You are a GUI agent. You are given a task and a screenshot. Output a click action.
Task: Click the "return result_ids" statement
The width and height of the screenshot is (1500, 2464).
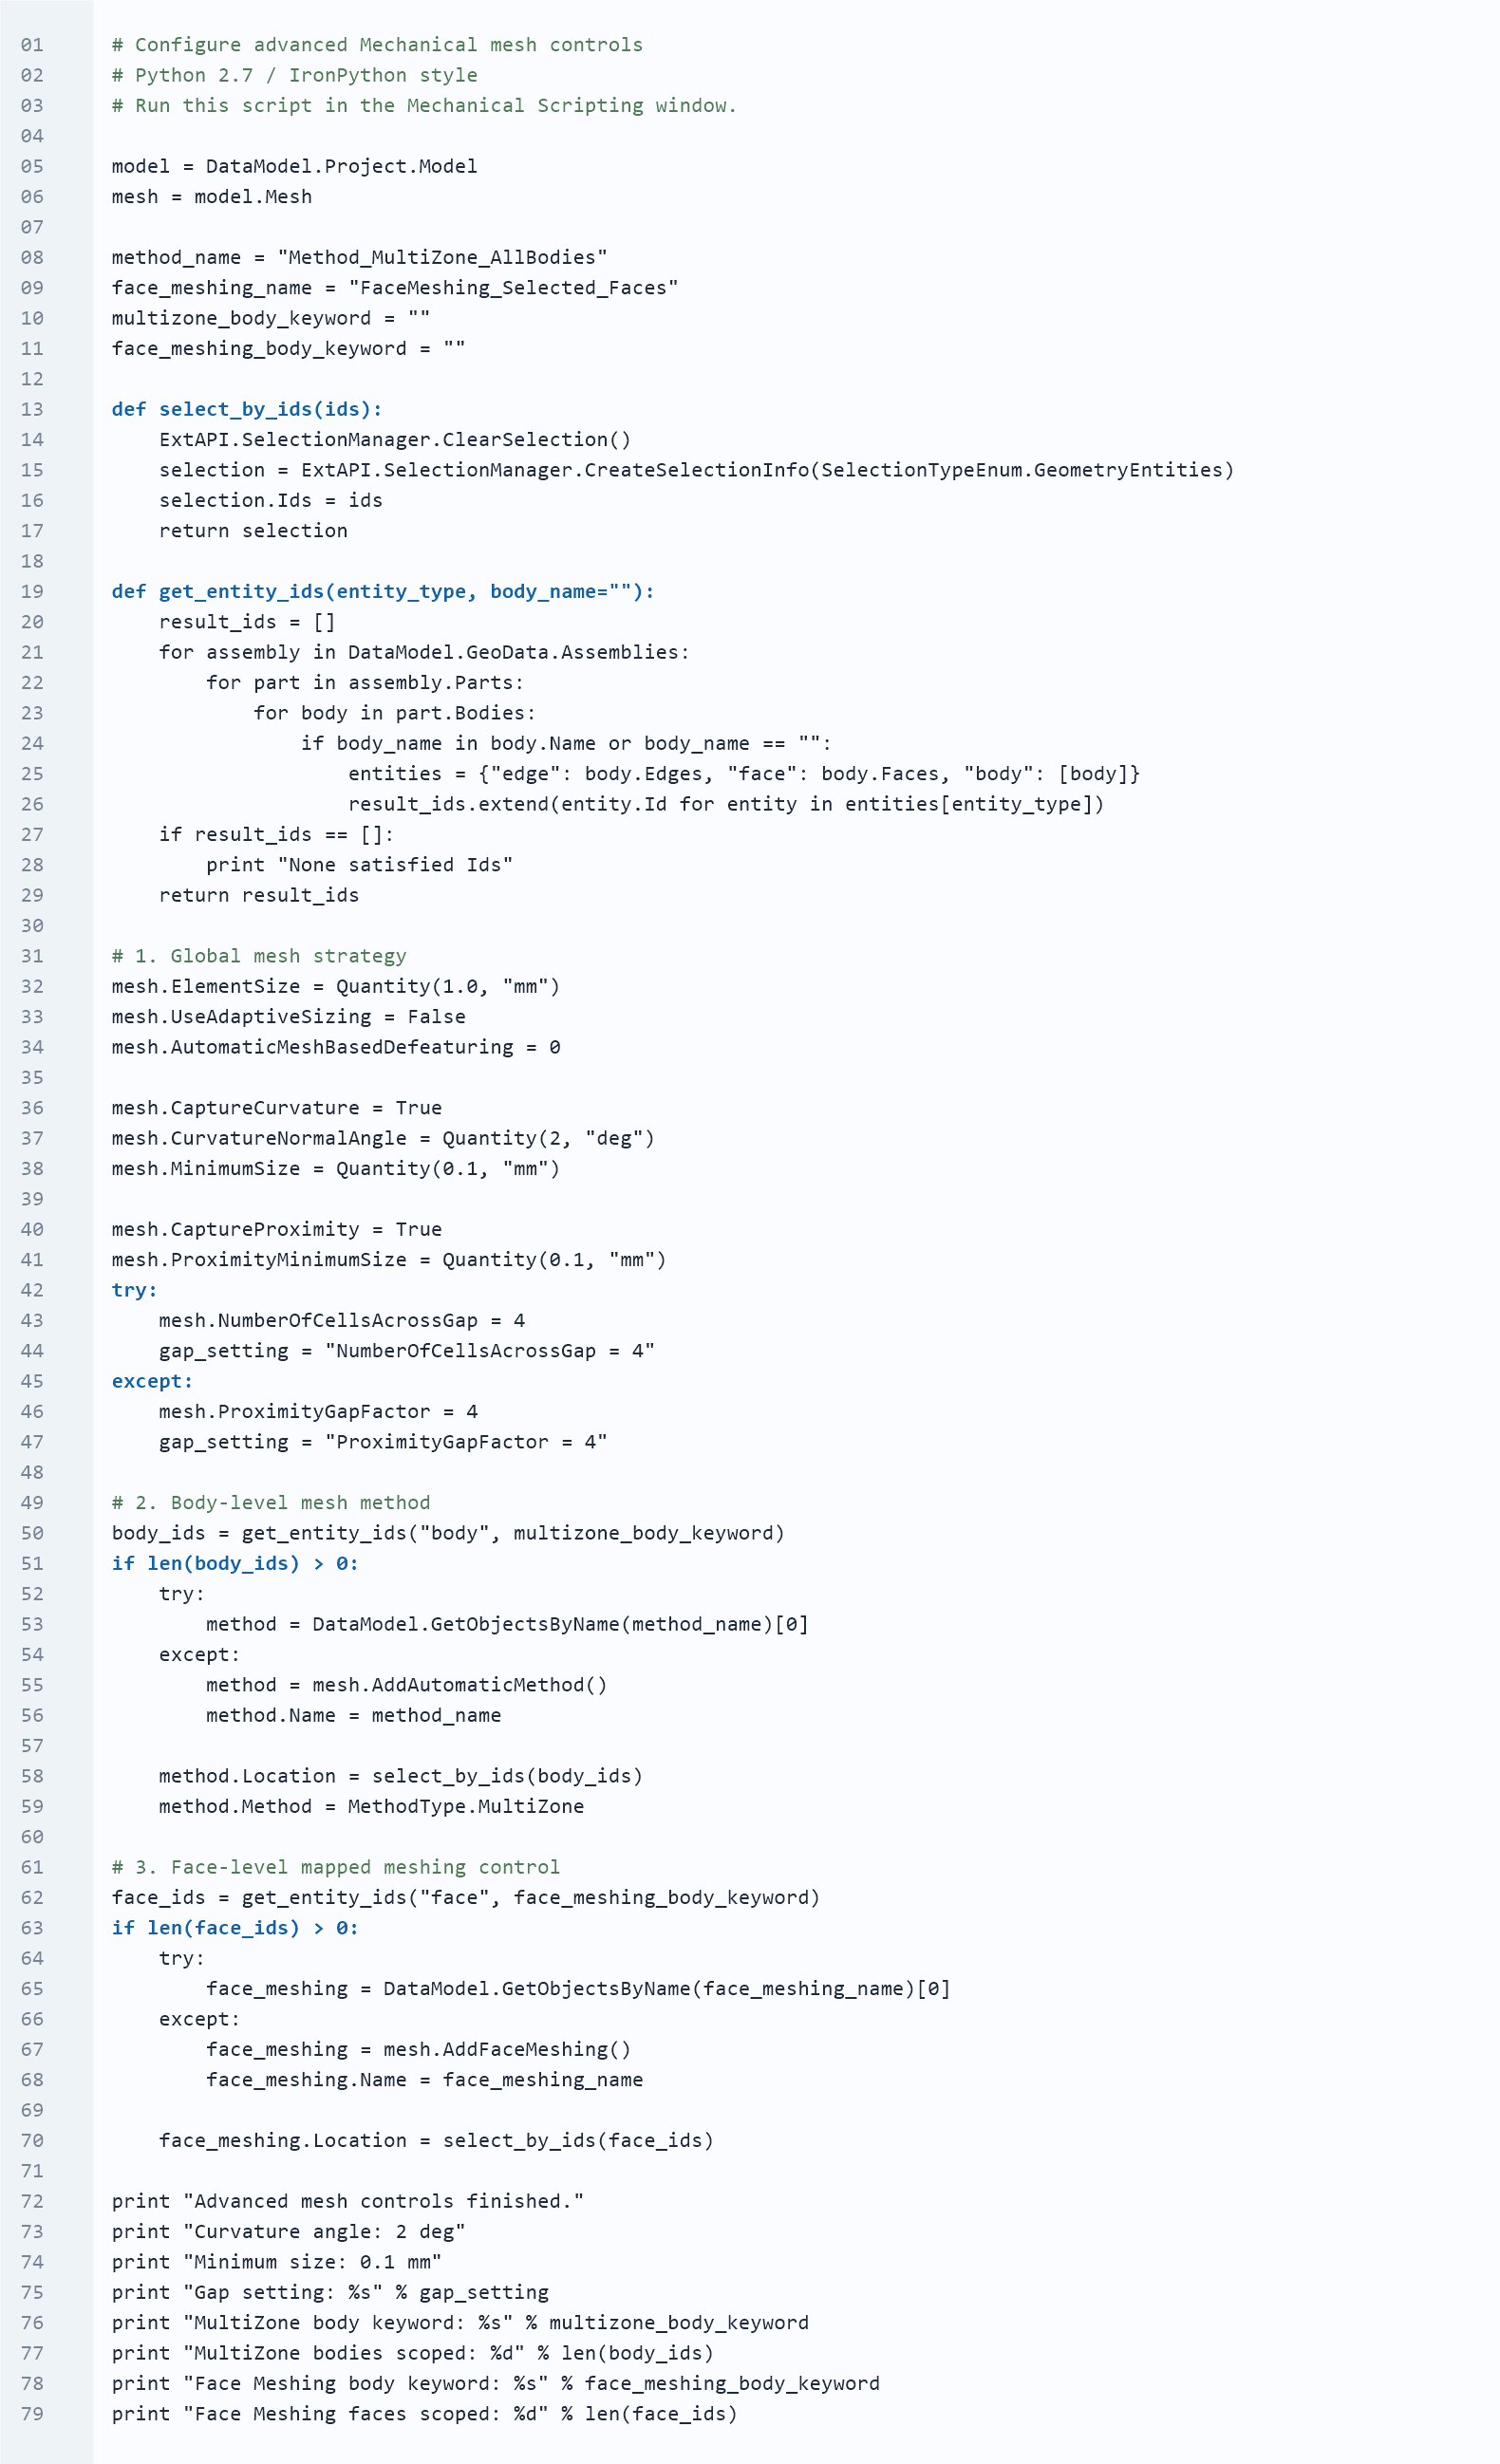pyautogui.click(x=259, y=895)
